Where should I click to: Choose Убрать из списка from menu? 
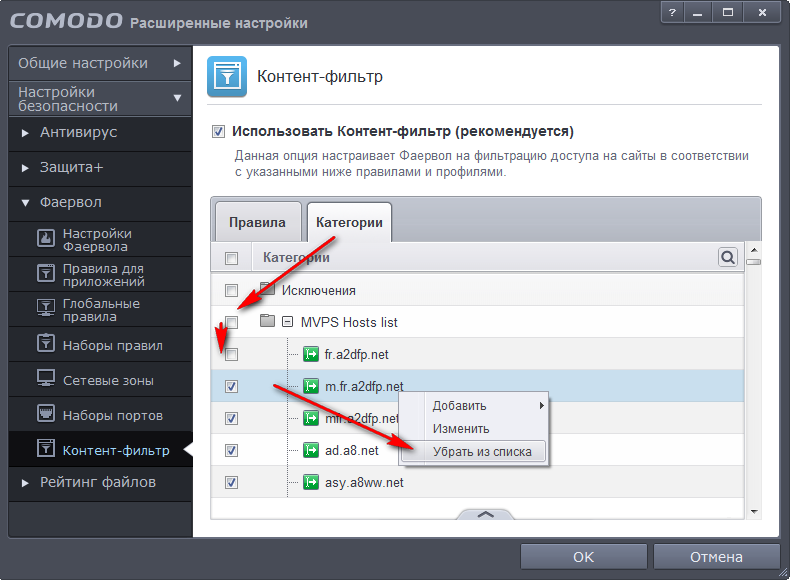pos(474,452)
